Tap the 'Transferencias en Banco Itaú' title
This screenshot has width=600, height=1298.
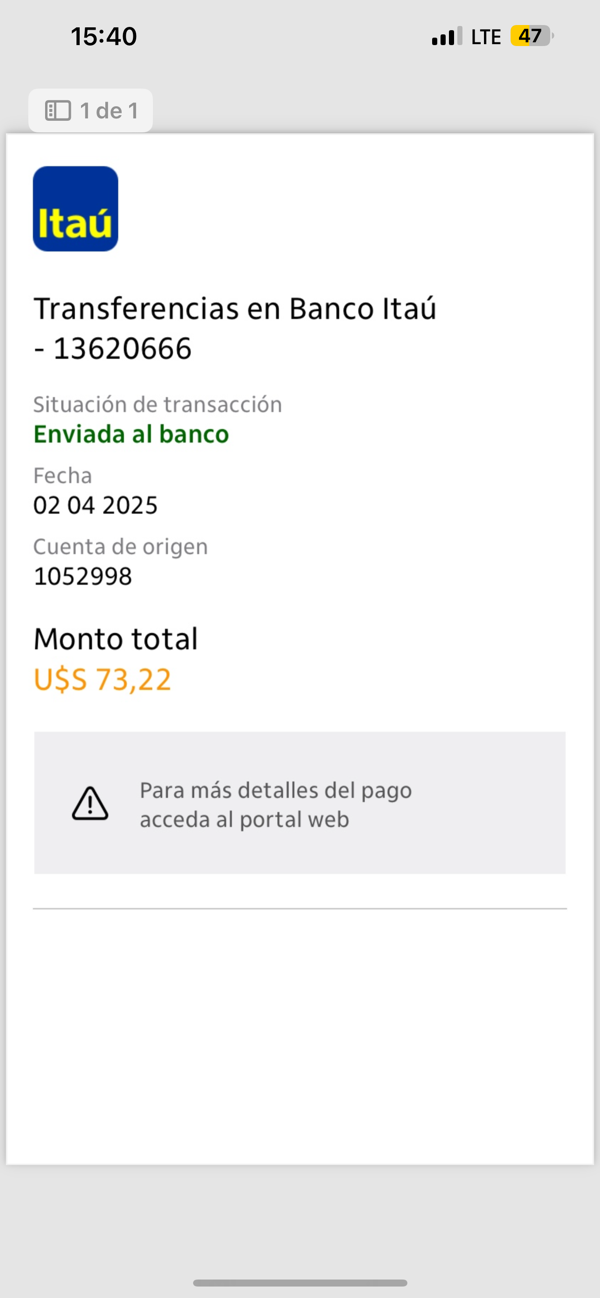pos(235,309)
